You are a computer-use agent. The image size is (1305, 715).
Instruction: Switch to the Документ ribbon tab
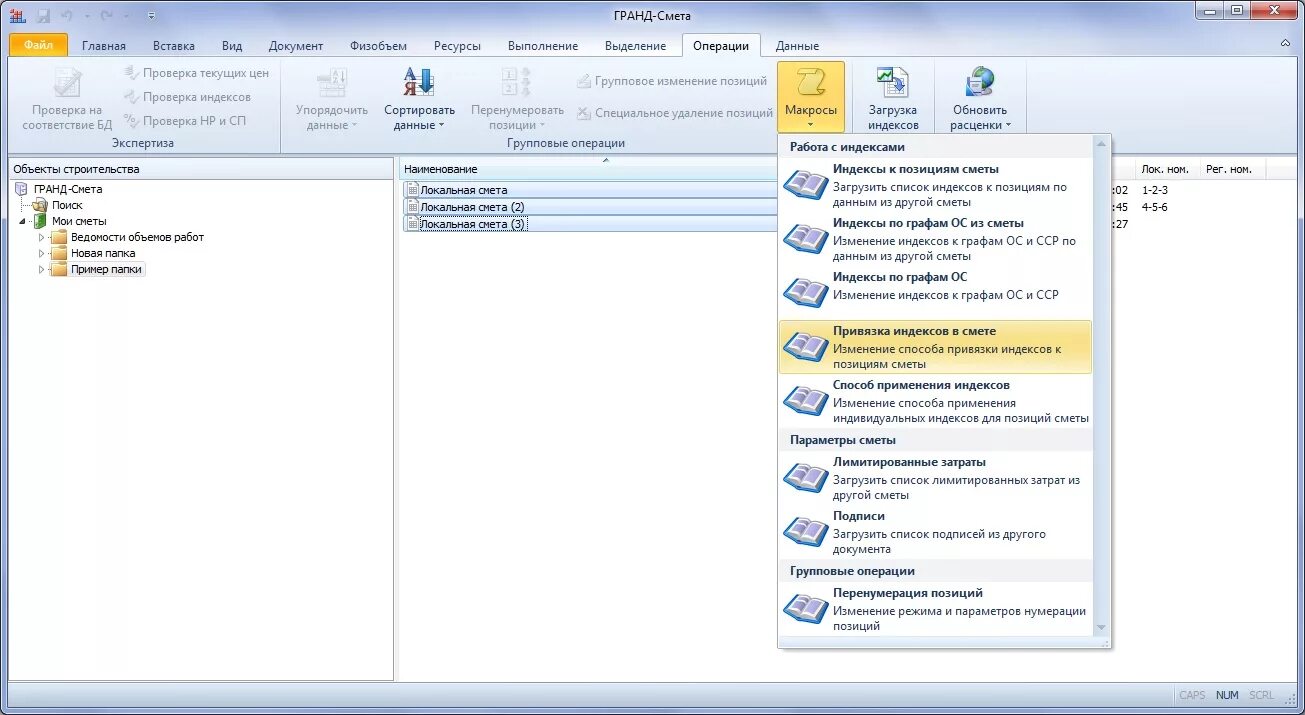(x=296, y=46)
